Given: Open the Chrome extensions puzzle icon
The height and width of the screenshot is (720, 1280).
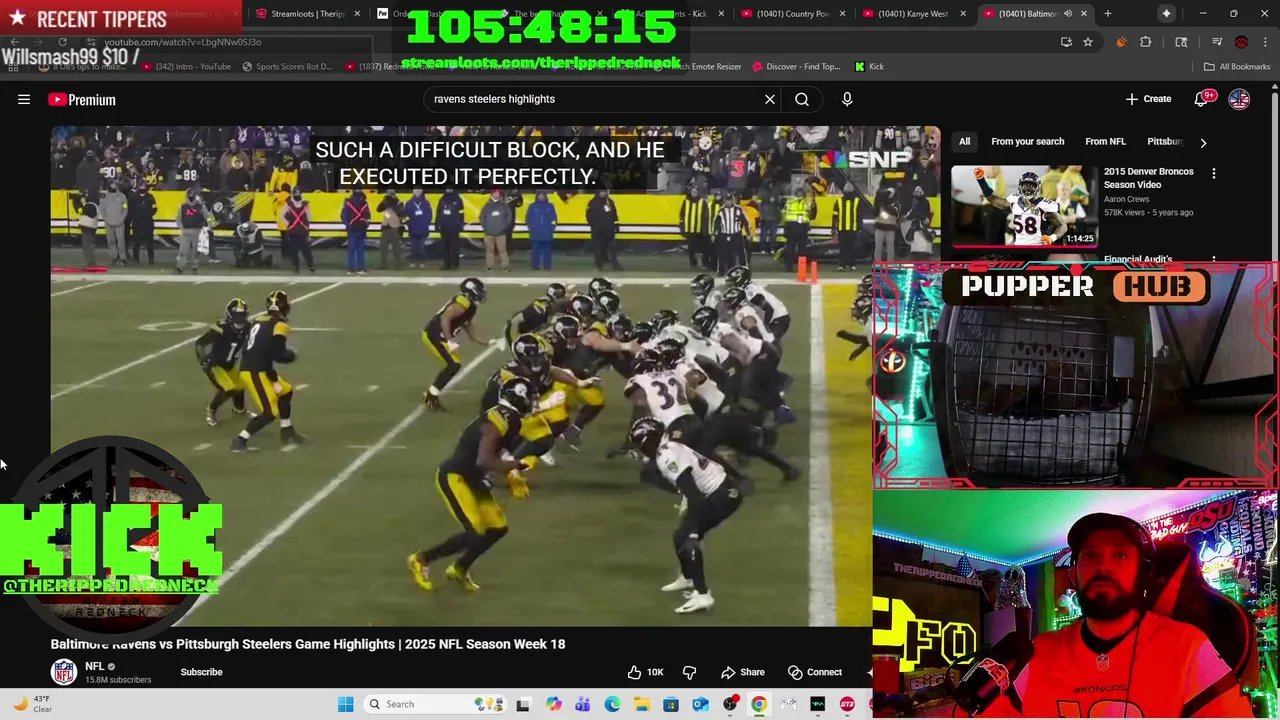Looking at the screenshot, I should pos(1146,42).
